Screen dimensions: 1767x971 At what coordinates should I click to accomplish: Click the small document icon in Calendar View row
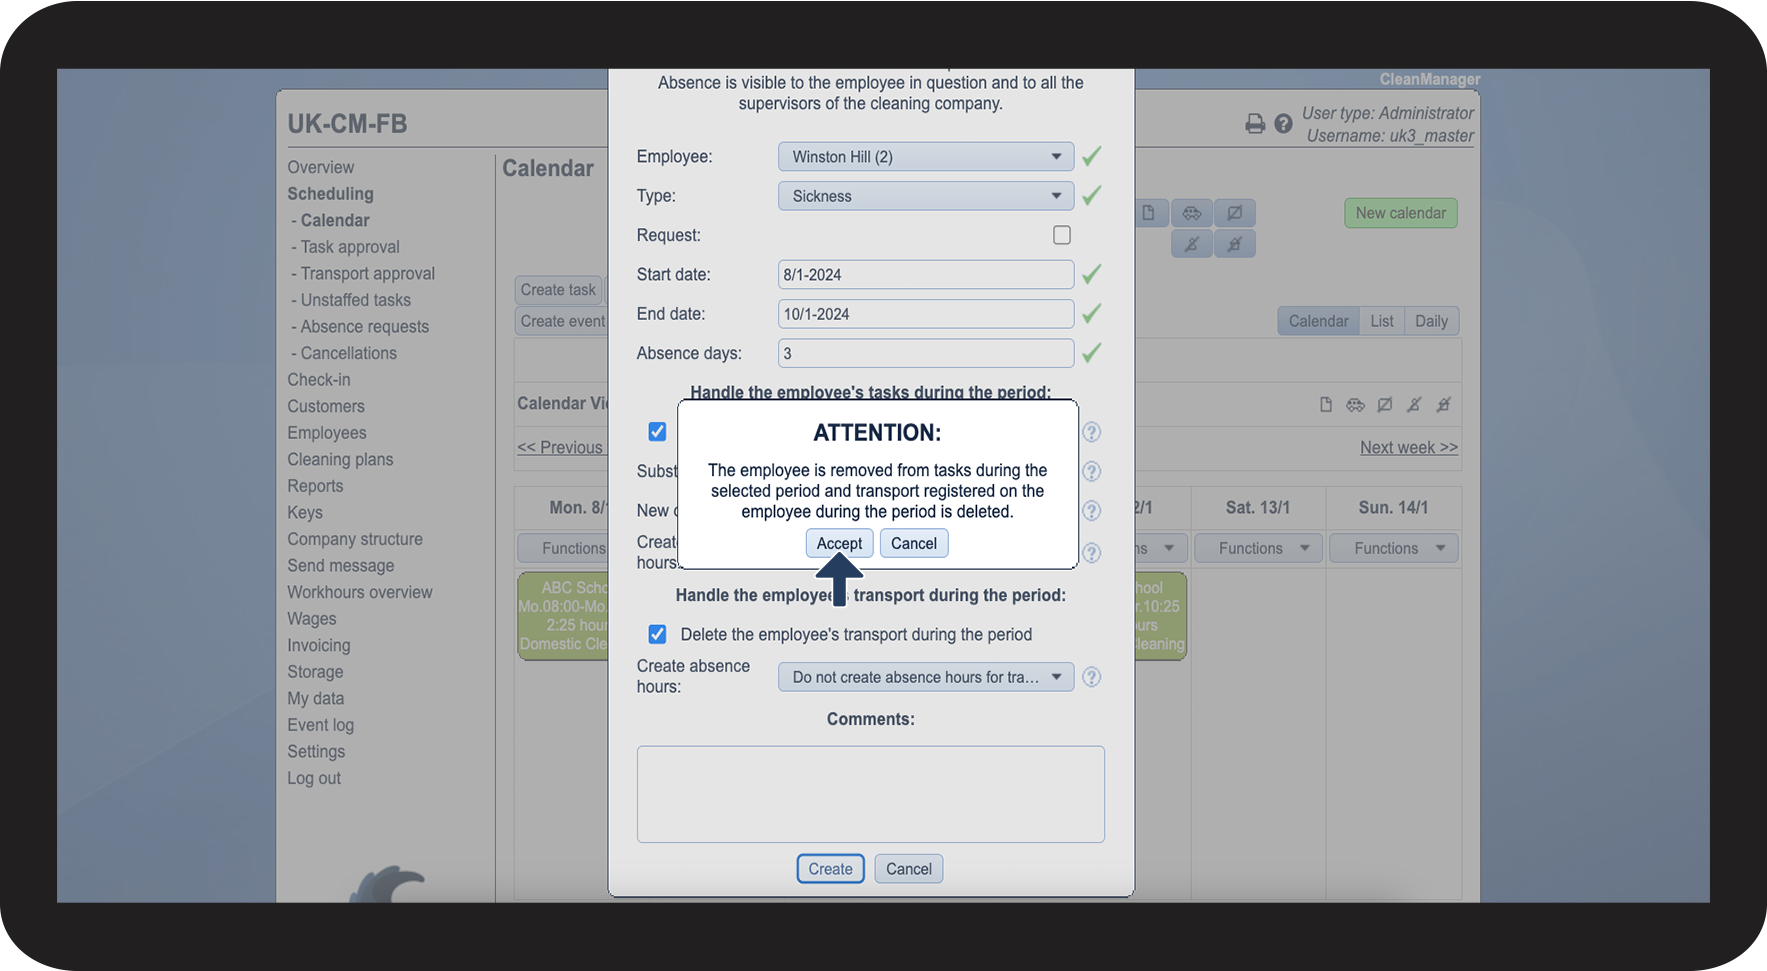(x=1326, y=405)
